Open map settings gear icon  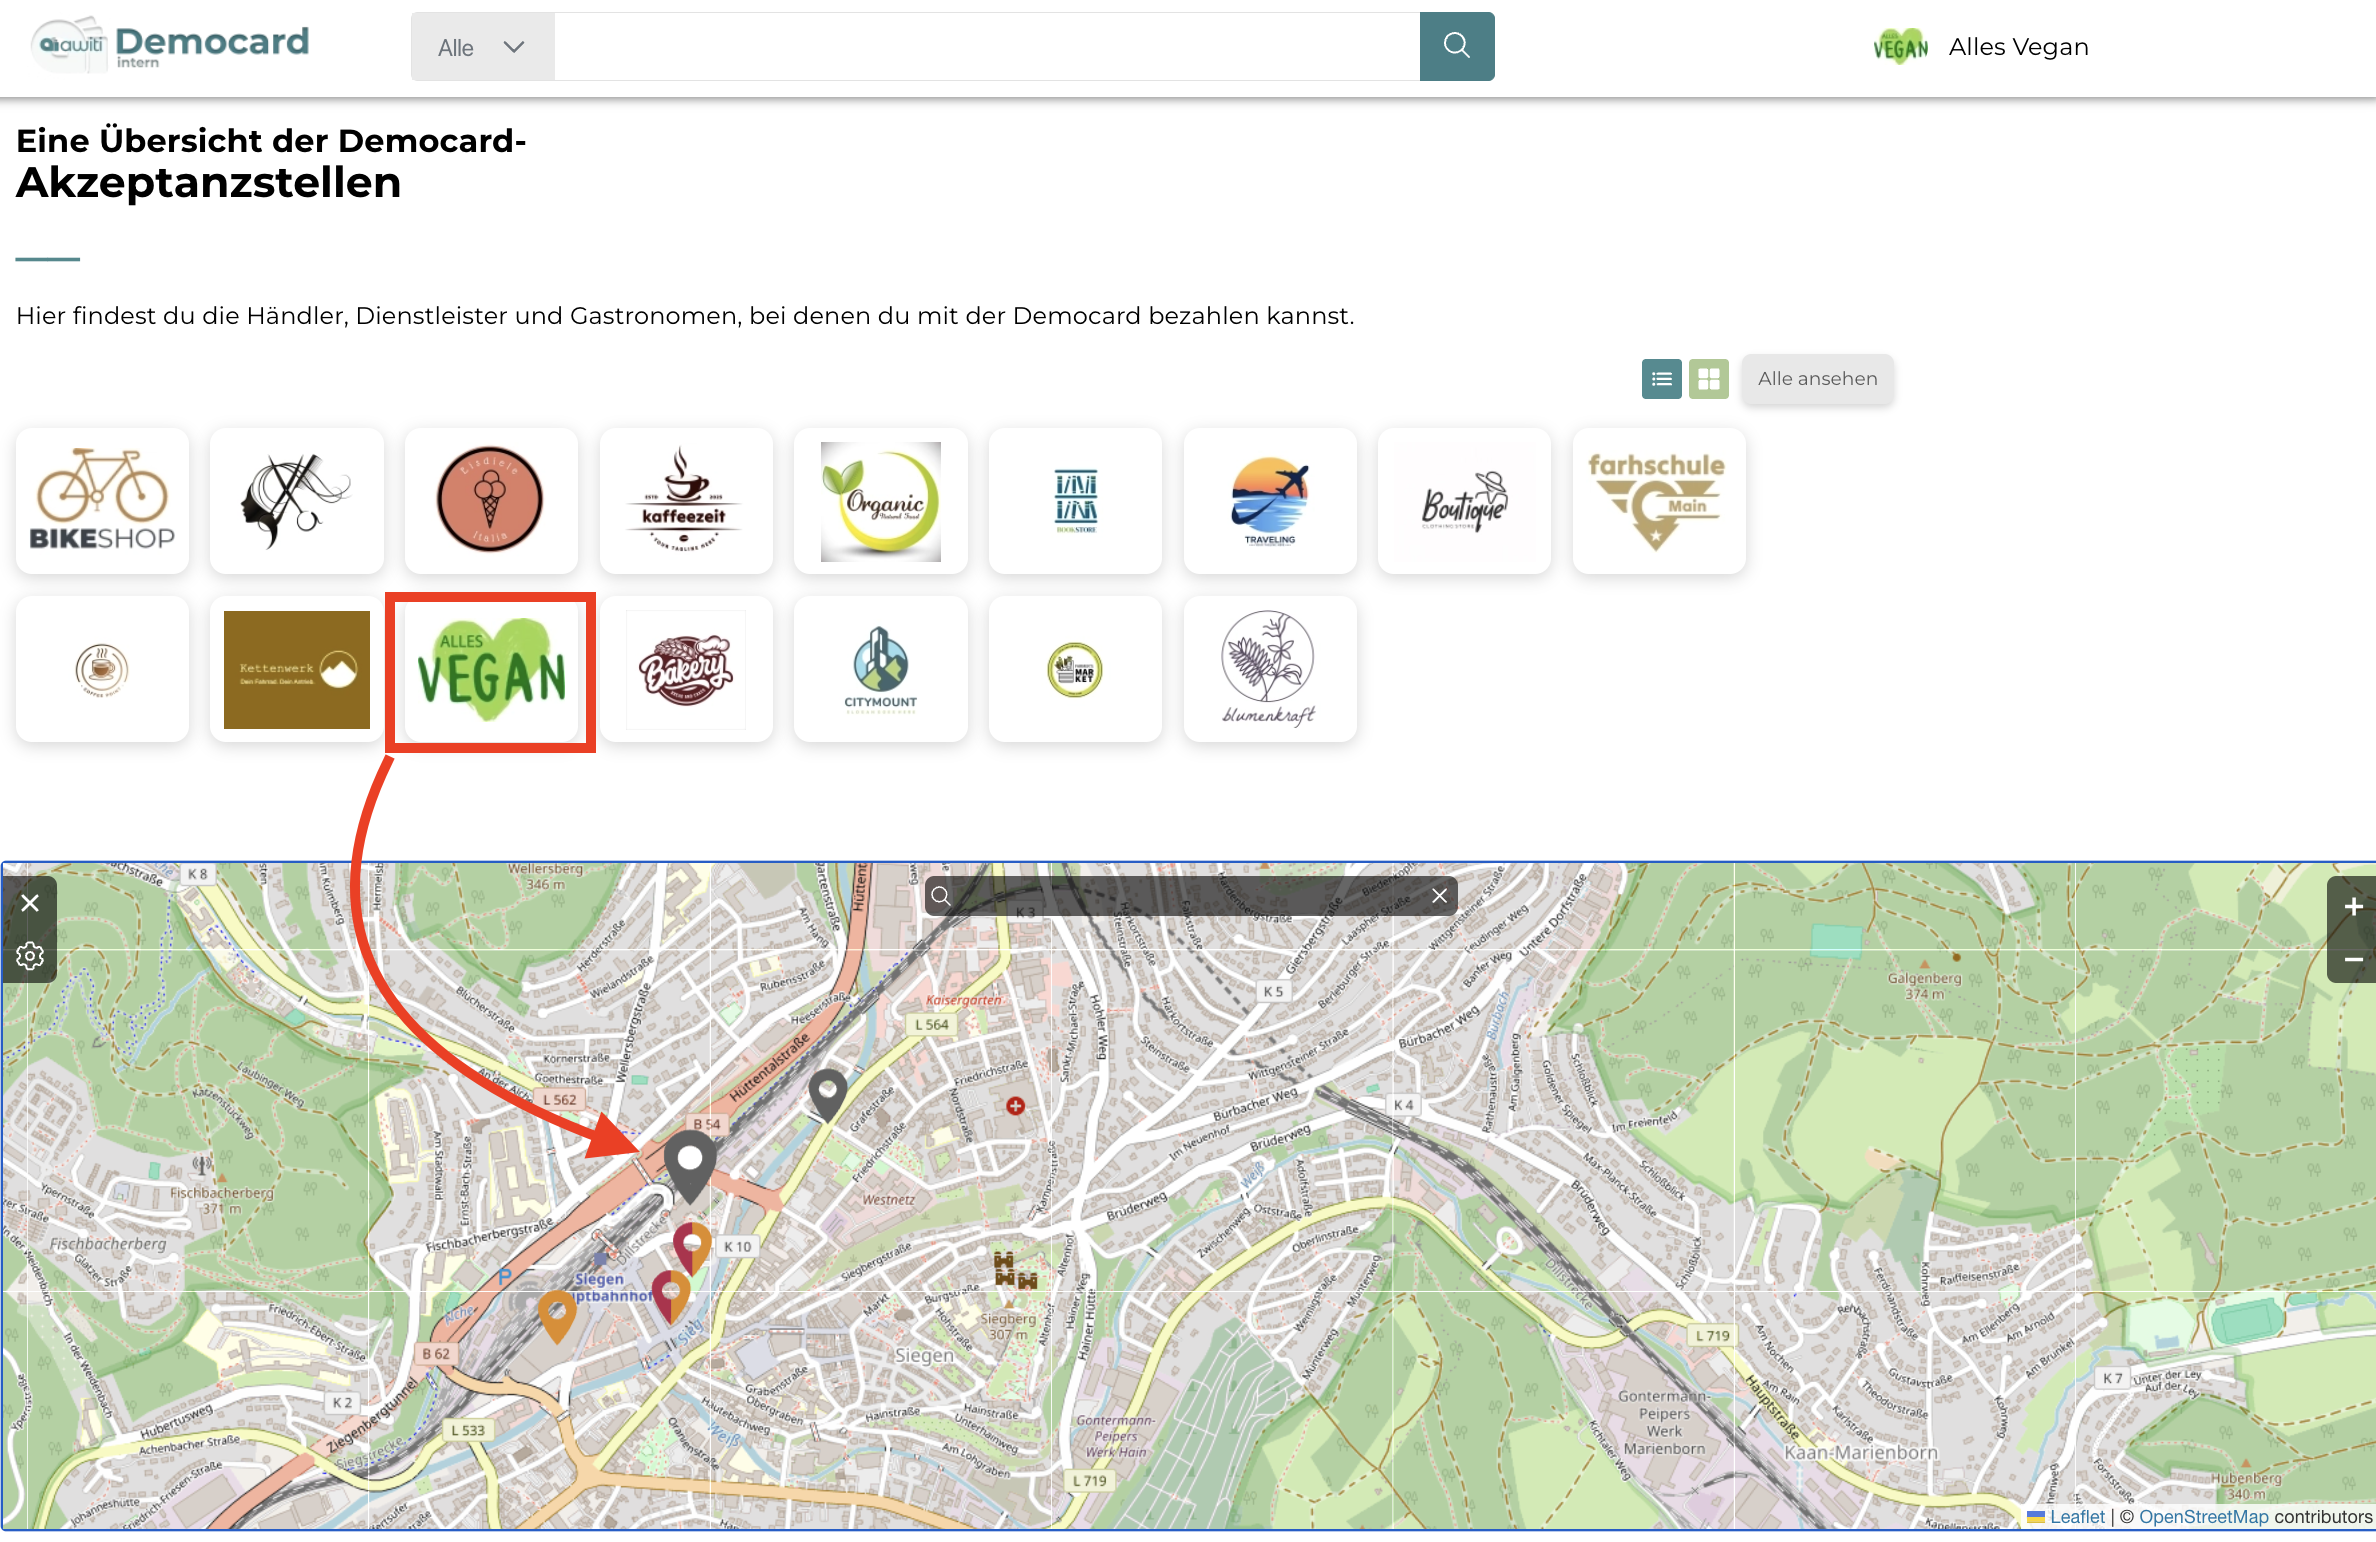coord(30,956)
